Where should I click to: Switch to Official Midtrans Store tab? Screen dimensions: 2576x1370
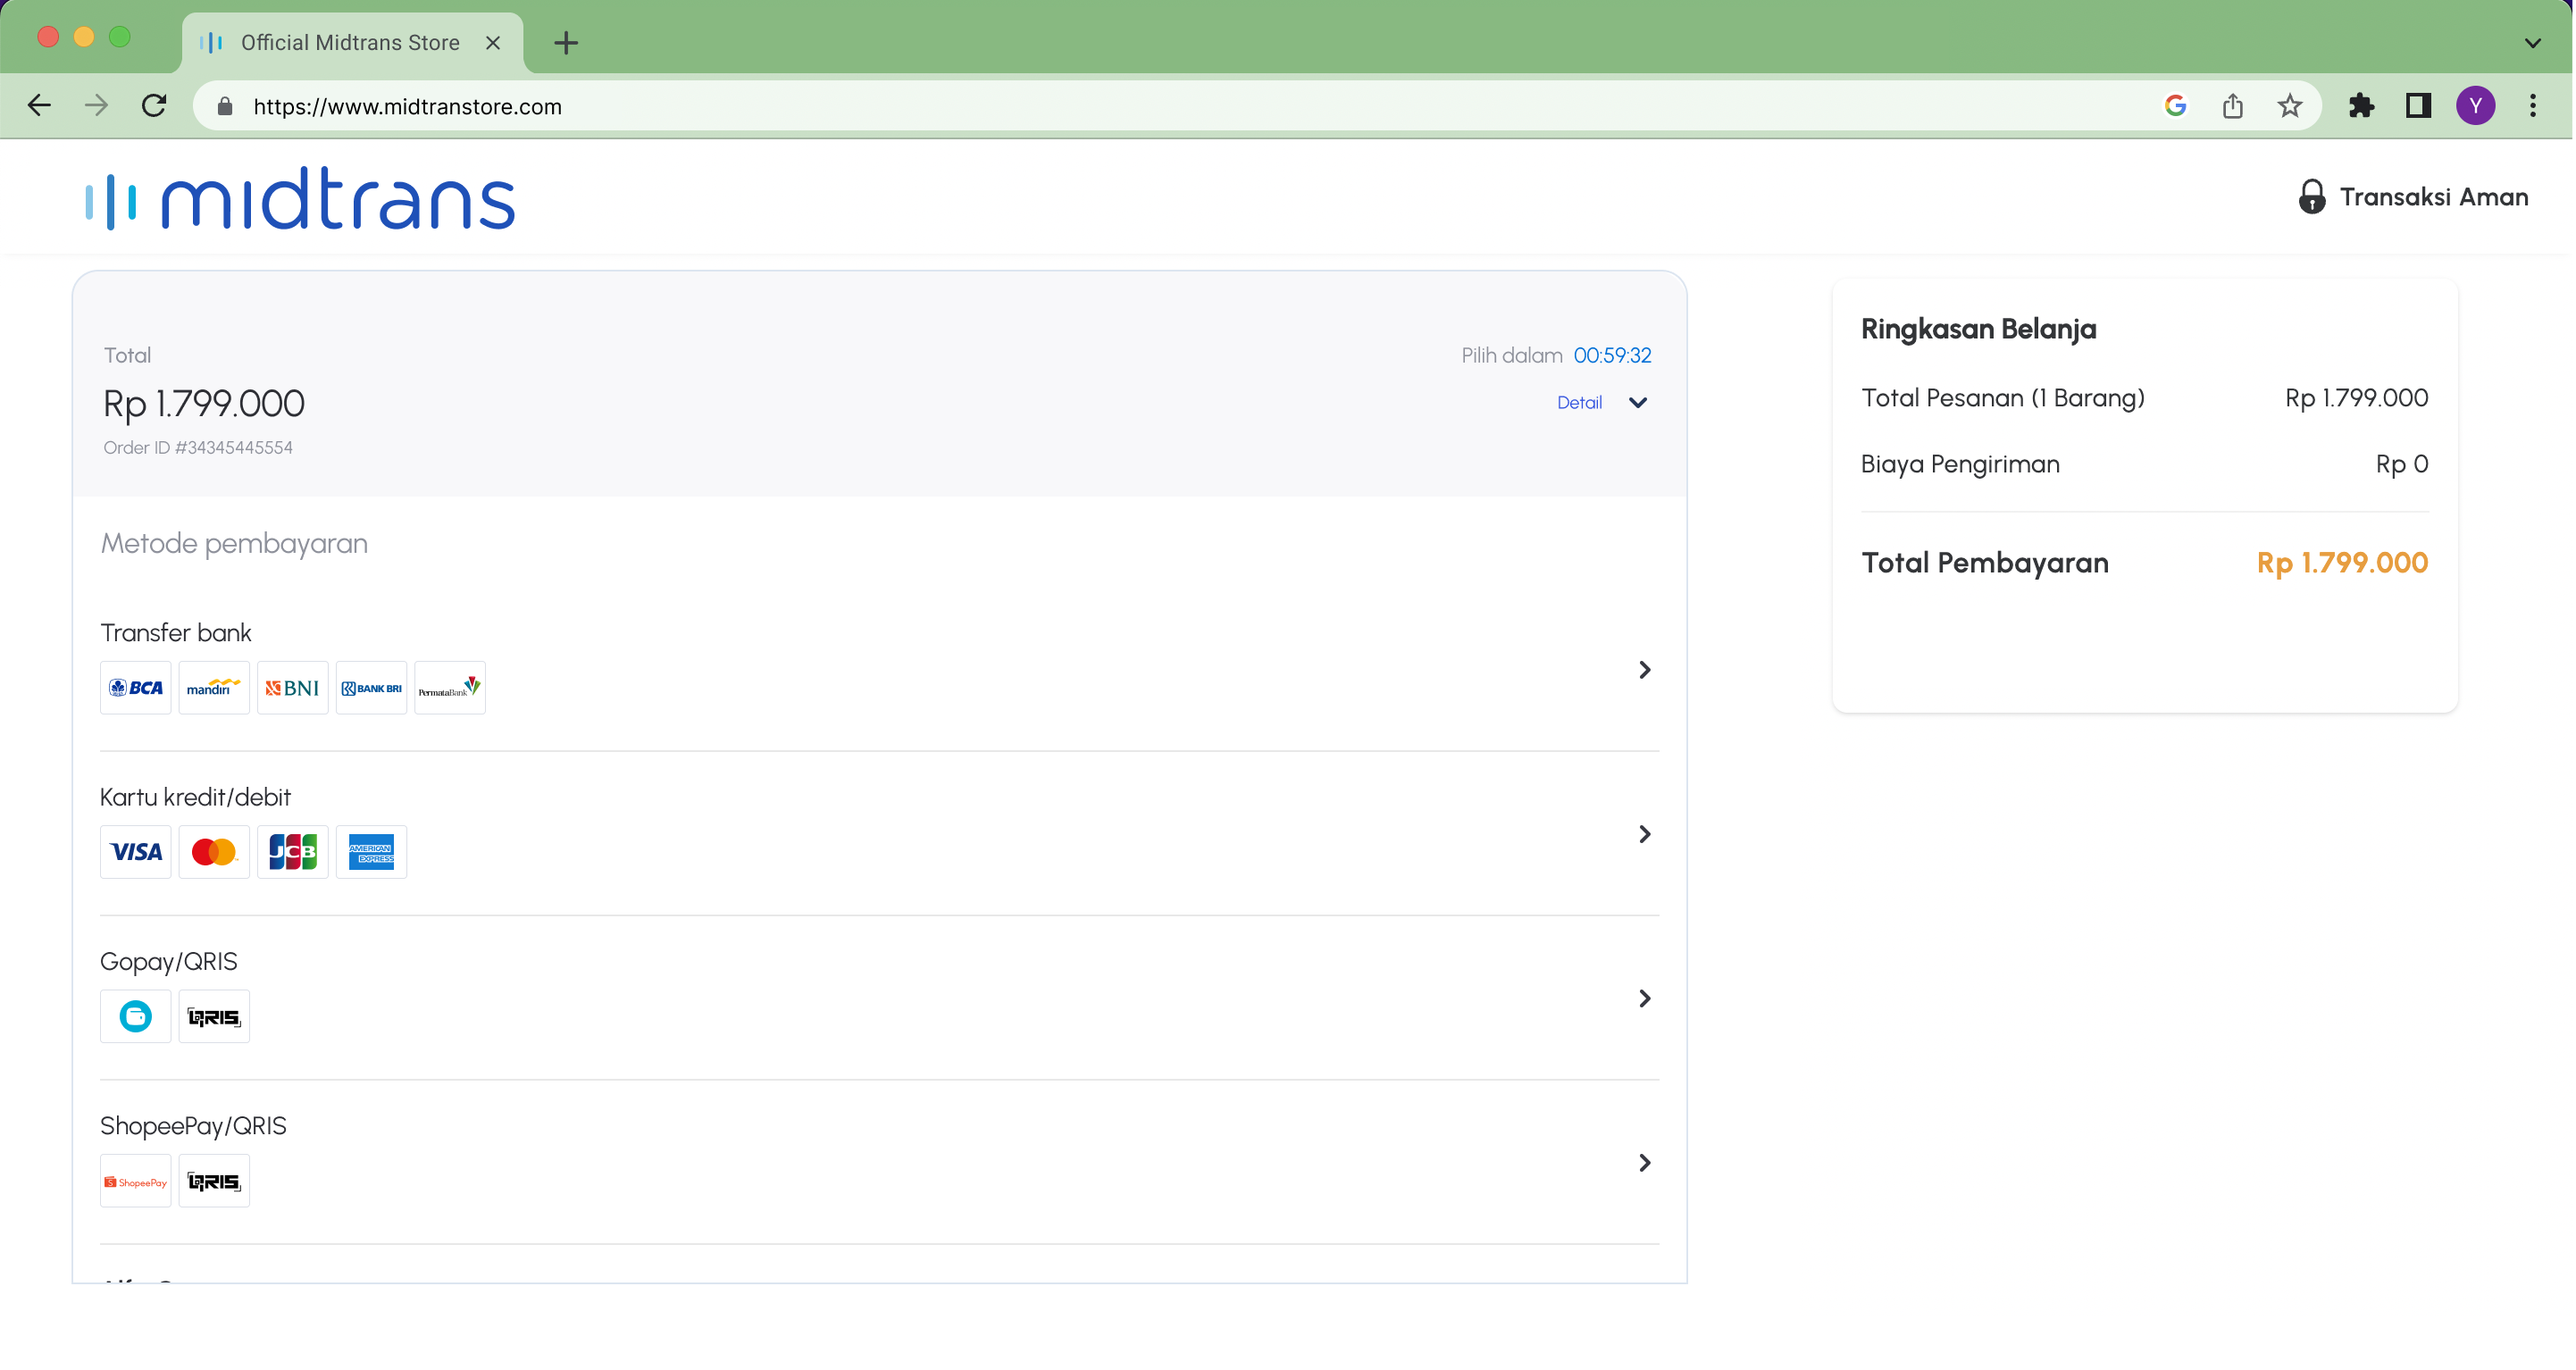click(x=350, y=43)
